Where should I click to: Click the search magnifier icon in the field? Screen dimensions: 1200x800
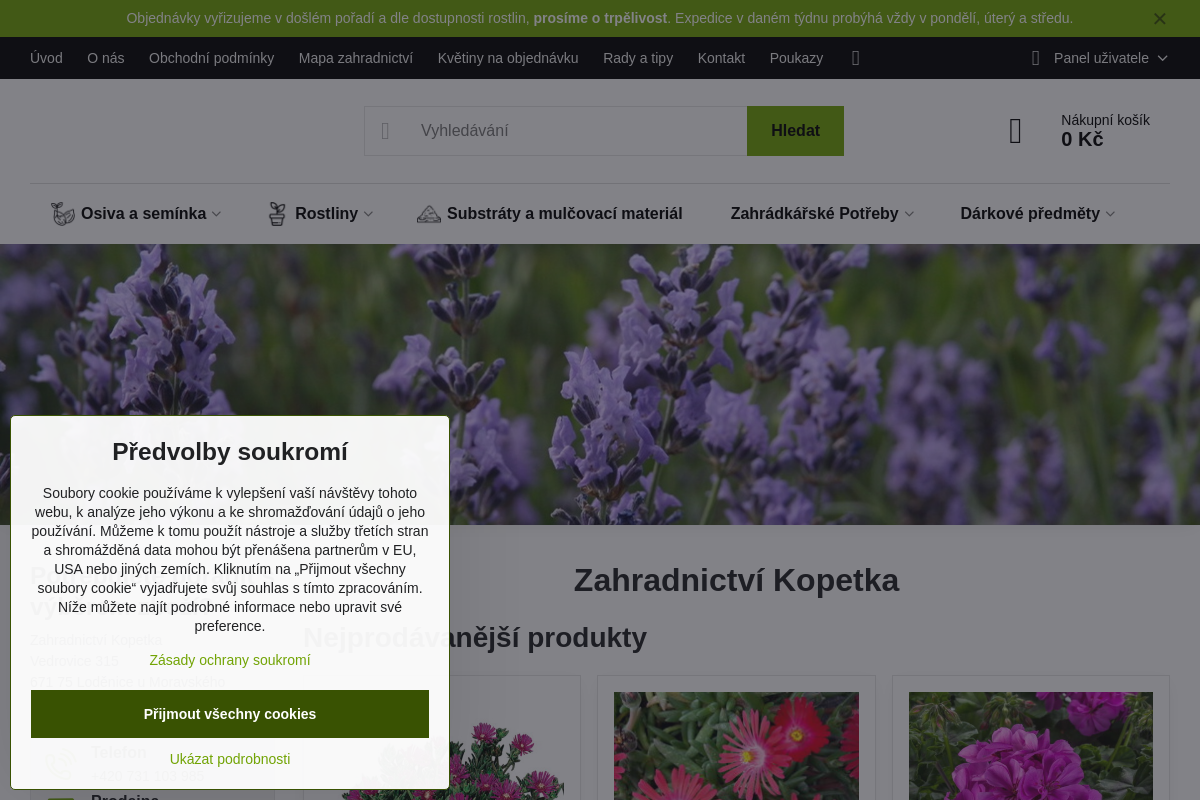click(385, 131)
